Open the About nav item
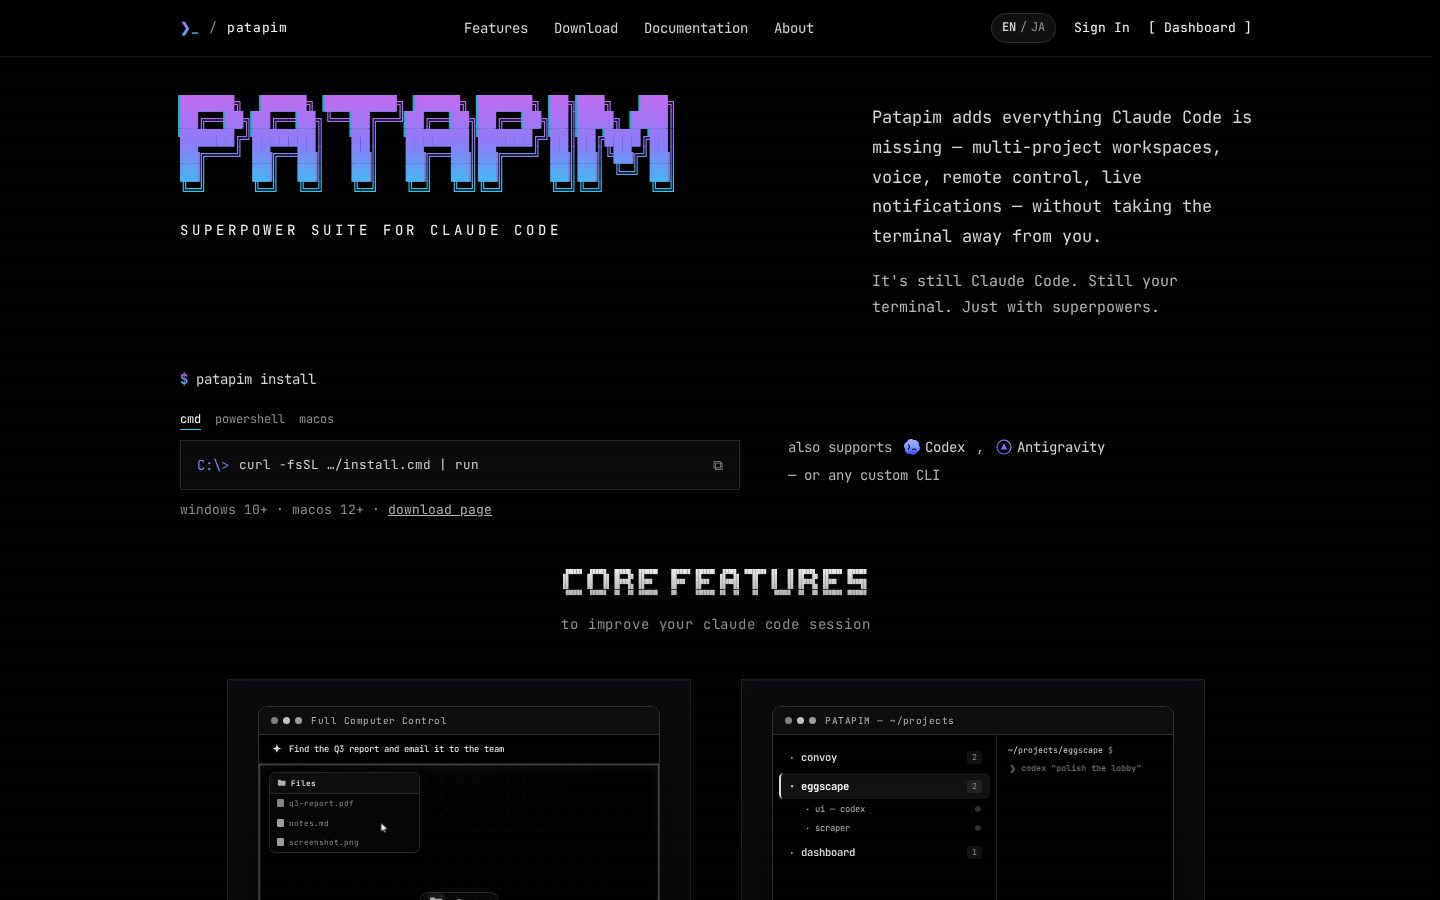Viewport: 1440px width, 900px height. [794, 28]
